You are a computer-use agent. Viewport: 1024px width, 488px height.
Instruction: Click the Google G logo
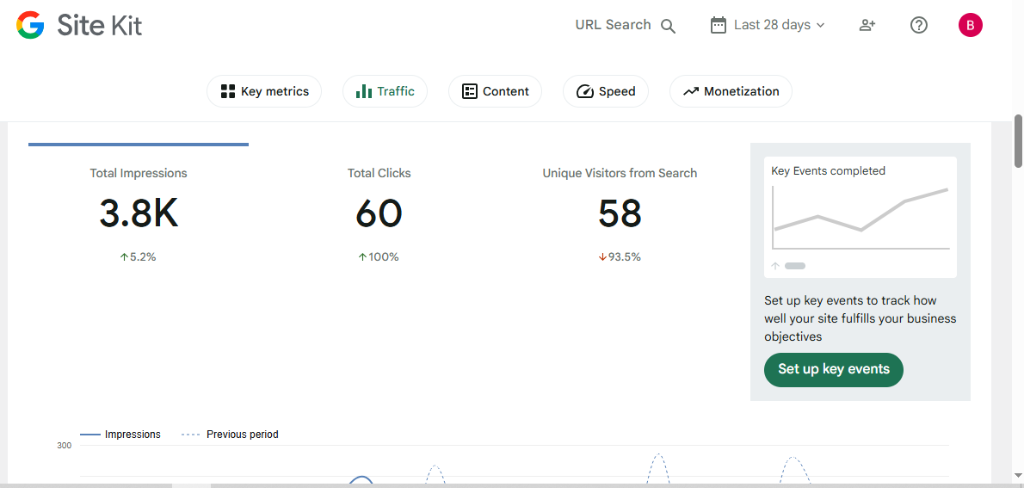coord(30,25)
